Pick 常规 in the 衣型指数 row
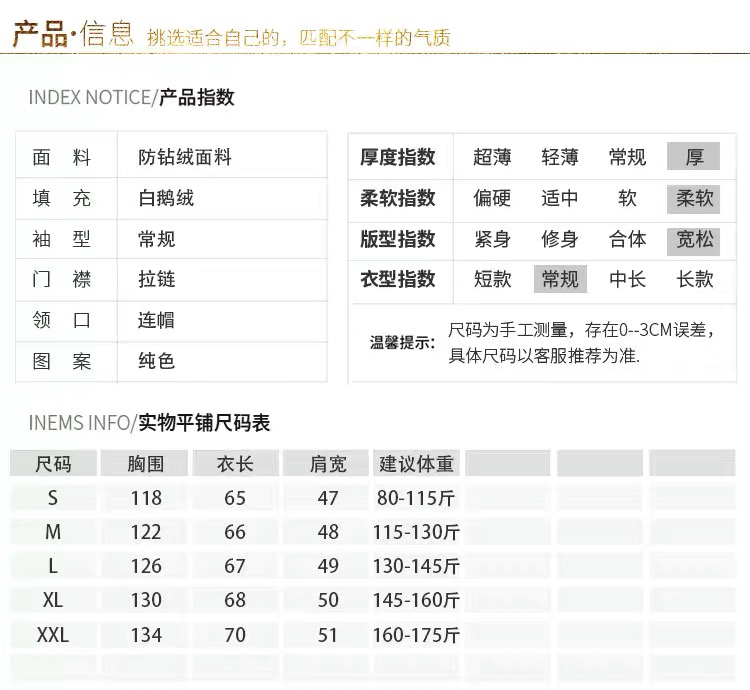 [x=560, y=279]
